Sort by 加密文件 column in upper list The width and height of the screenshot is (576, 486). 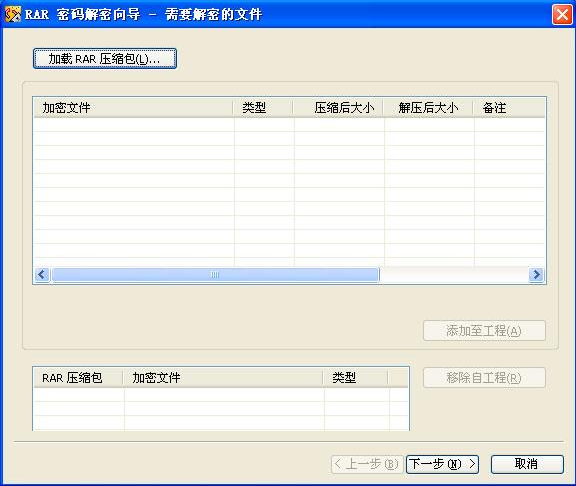tap(133, 108)
